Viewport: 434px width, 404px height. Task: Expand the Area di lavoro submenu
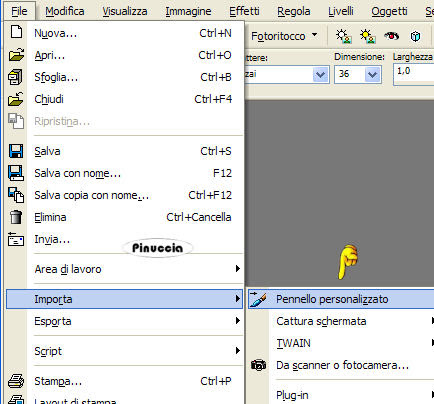pyautogui.click(x=124, y=269)
